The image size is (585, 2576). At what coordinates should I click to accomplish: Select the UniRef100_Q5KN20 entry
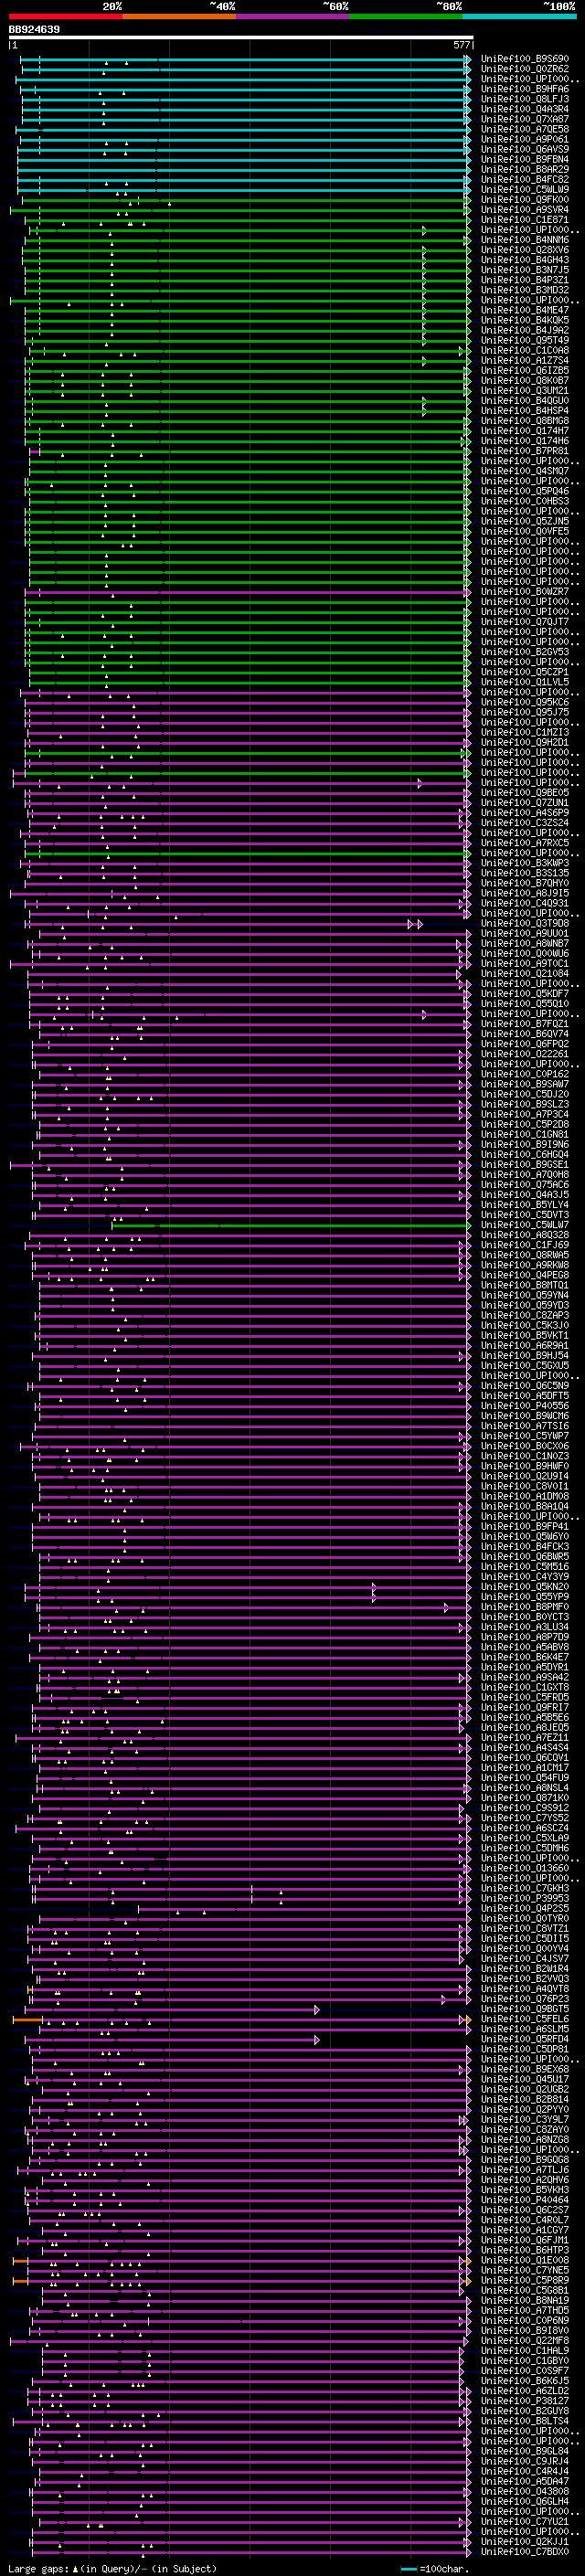click(x=525, y=1587)
